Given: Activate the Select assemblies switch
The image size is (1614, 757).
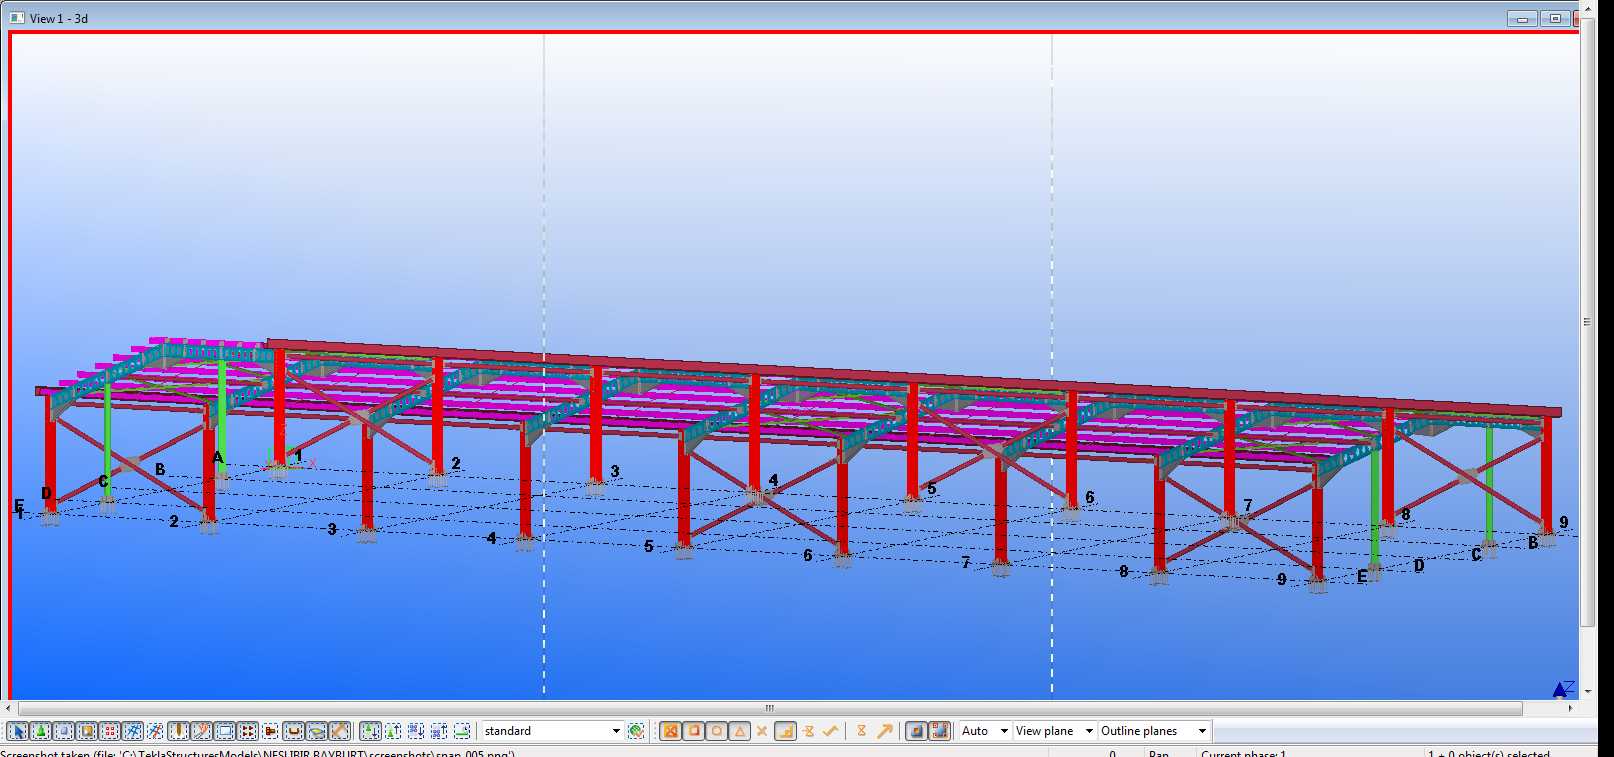Looking at the screenshot, I should tap(416, 731).
